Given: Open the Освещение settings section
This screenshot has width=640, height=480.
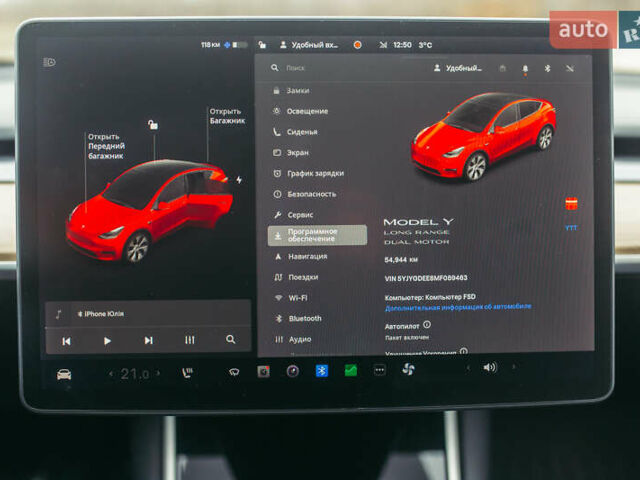Looking at the screenshot, I should click(300, 111).
